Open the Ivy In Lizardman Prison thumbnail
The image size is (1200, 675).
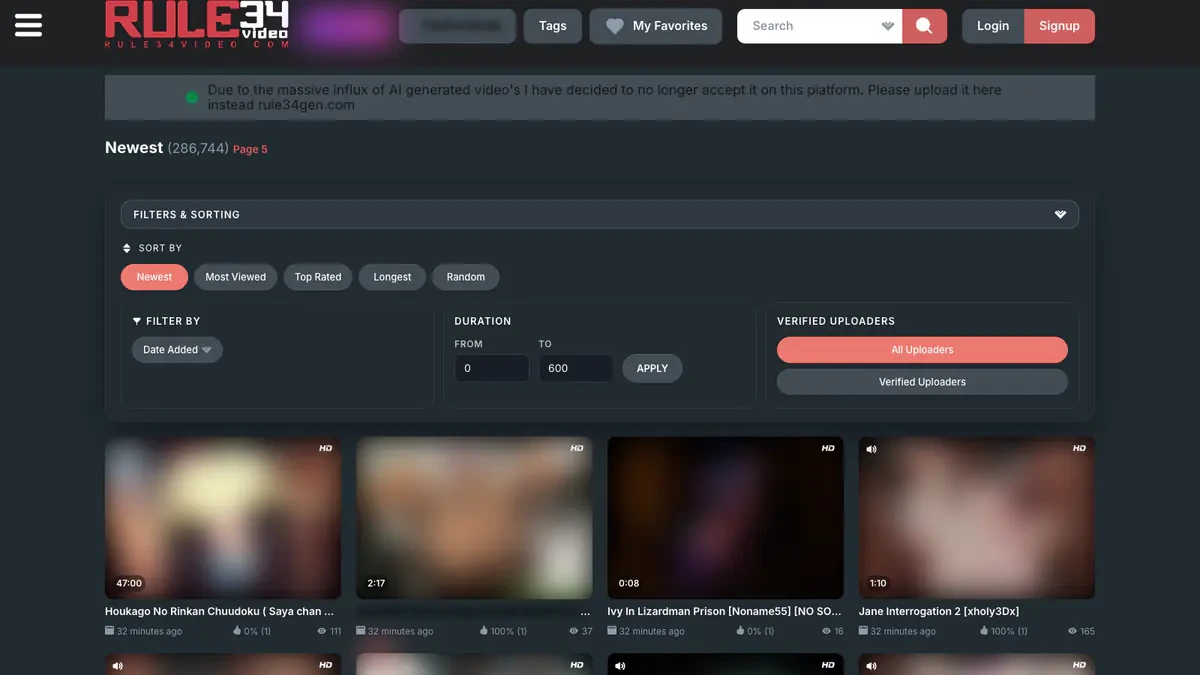click(x=725, y=518)
